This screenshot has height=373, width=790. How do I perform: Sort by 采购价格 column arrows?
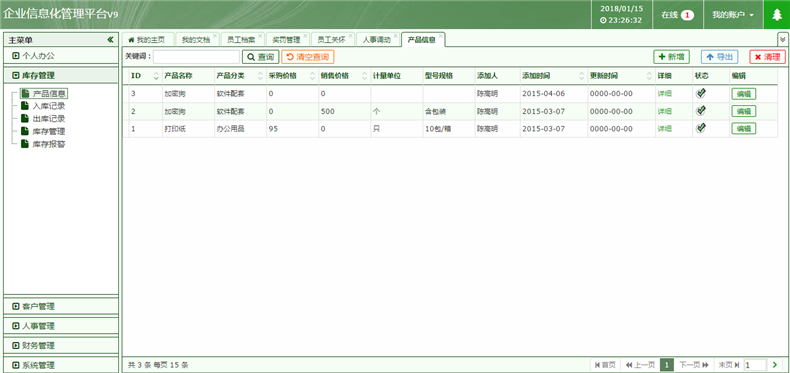coord(313,76)
